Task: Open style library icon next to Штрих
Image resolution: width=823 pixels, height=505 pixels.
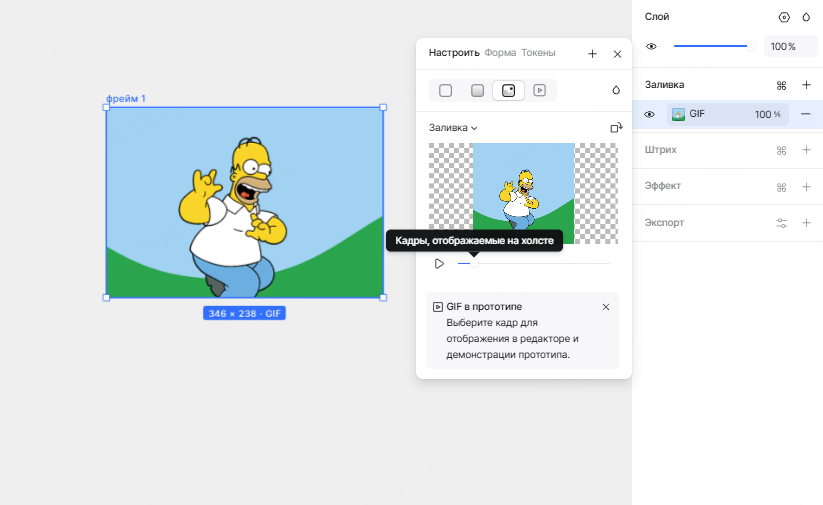Action: pyautogui.click(x=782, y=151)
